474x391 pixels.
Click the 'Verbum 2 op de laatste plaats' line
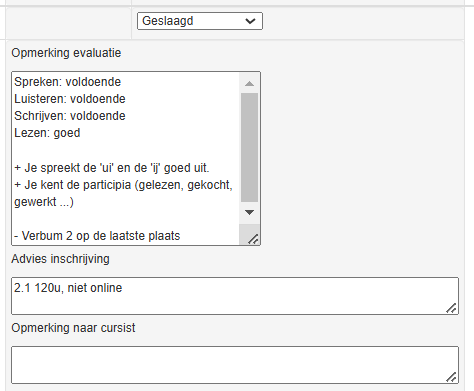[x=97, y=236]
